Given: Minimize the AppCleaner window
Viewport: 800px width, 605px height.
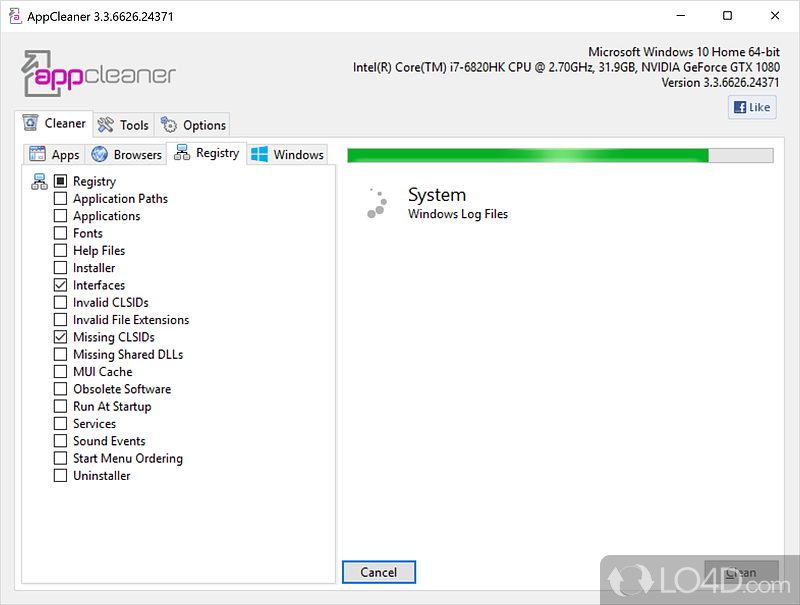Looking at the screenshot, I should 681,16.
